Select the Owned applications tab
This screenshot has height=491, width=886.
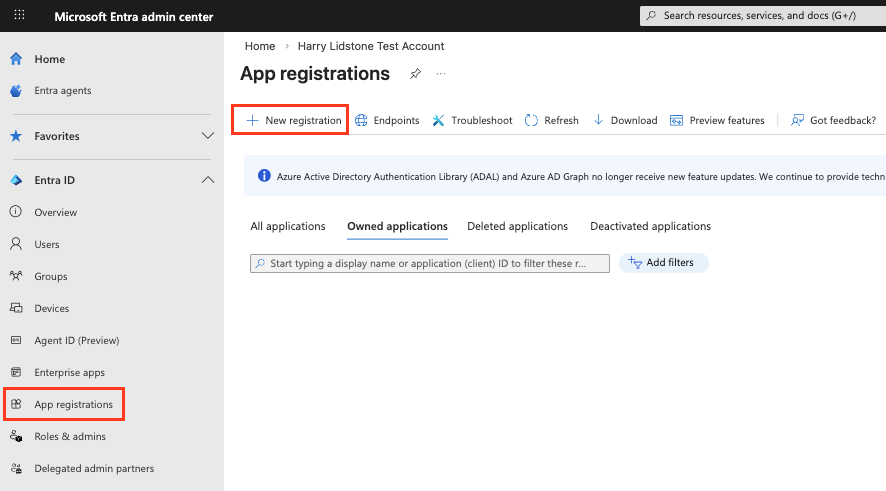coord(397,227)
